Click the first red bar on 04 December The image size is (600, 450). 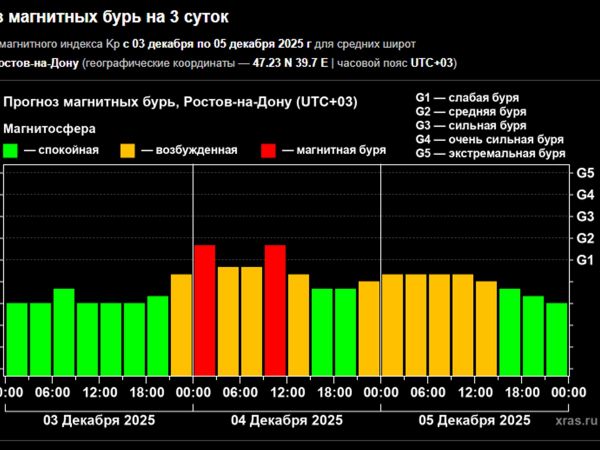click(204, 309)
